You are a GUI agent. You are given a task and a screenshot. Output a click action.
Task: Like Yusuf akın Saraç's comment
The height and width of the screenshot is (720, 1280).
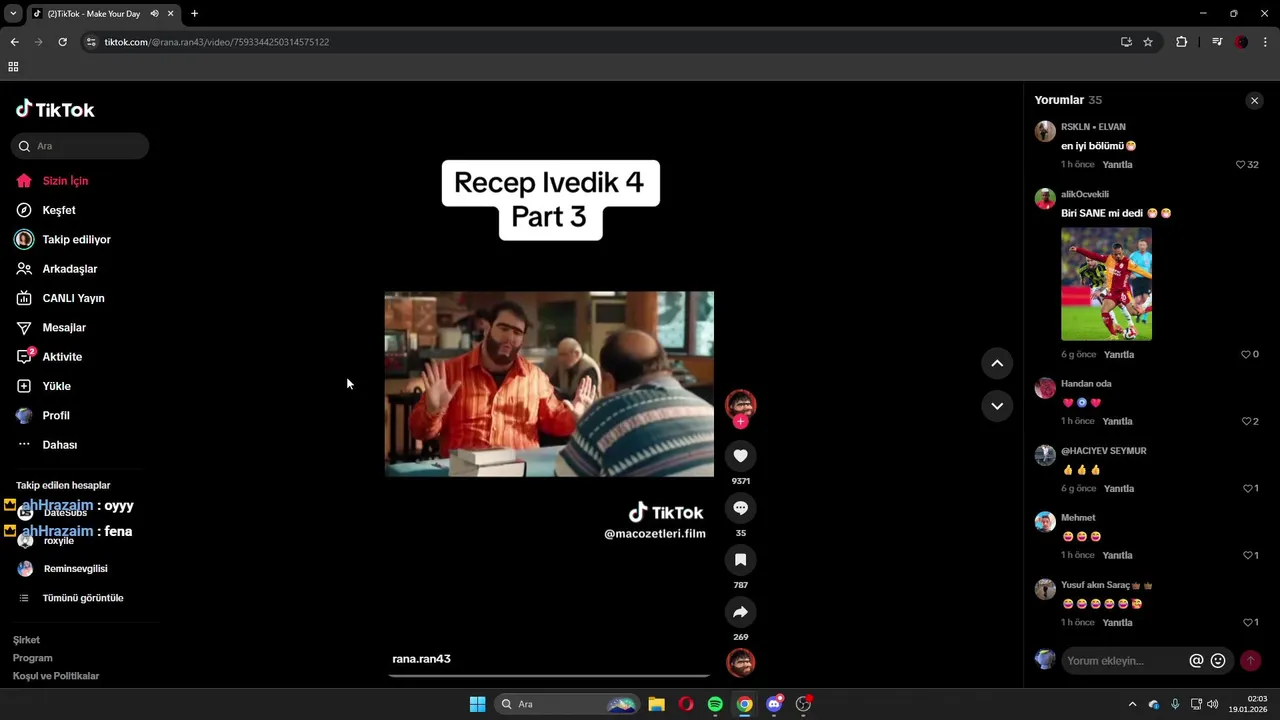tap(1249, 622)
